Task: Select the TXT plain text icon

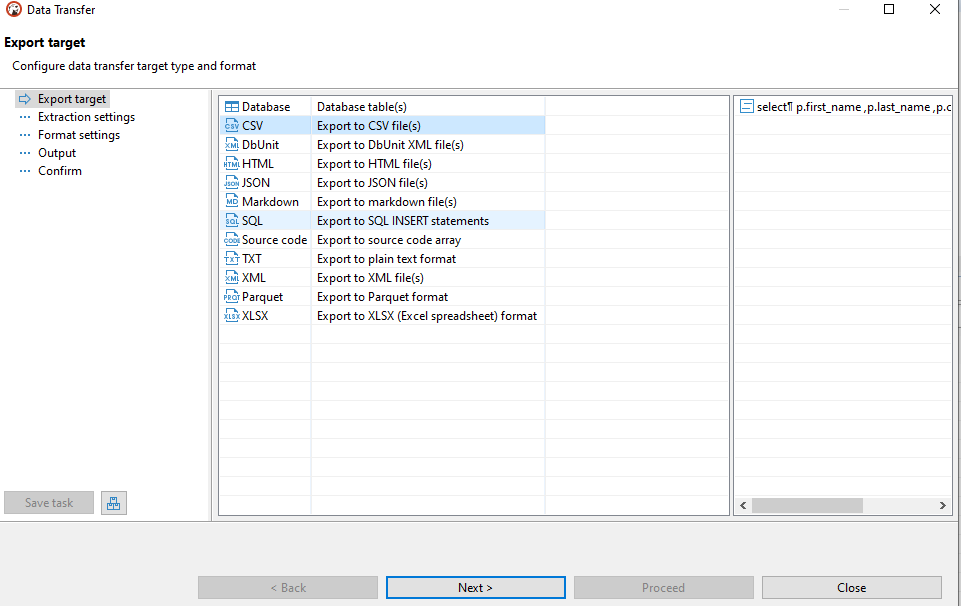Action: 231,258
